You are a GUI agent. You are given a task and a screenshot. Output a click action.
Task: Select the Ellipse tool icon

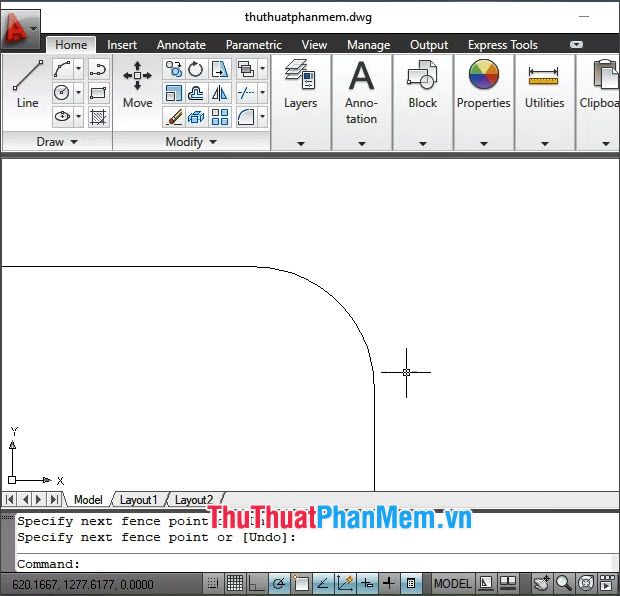[62, 116]
